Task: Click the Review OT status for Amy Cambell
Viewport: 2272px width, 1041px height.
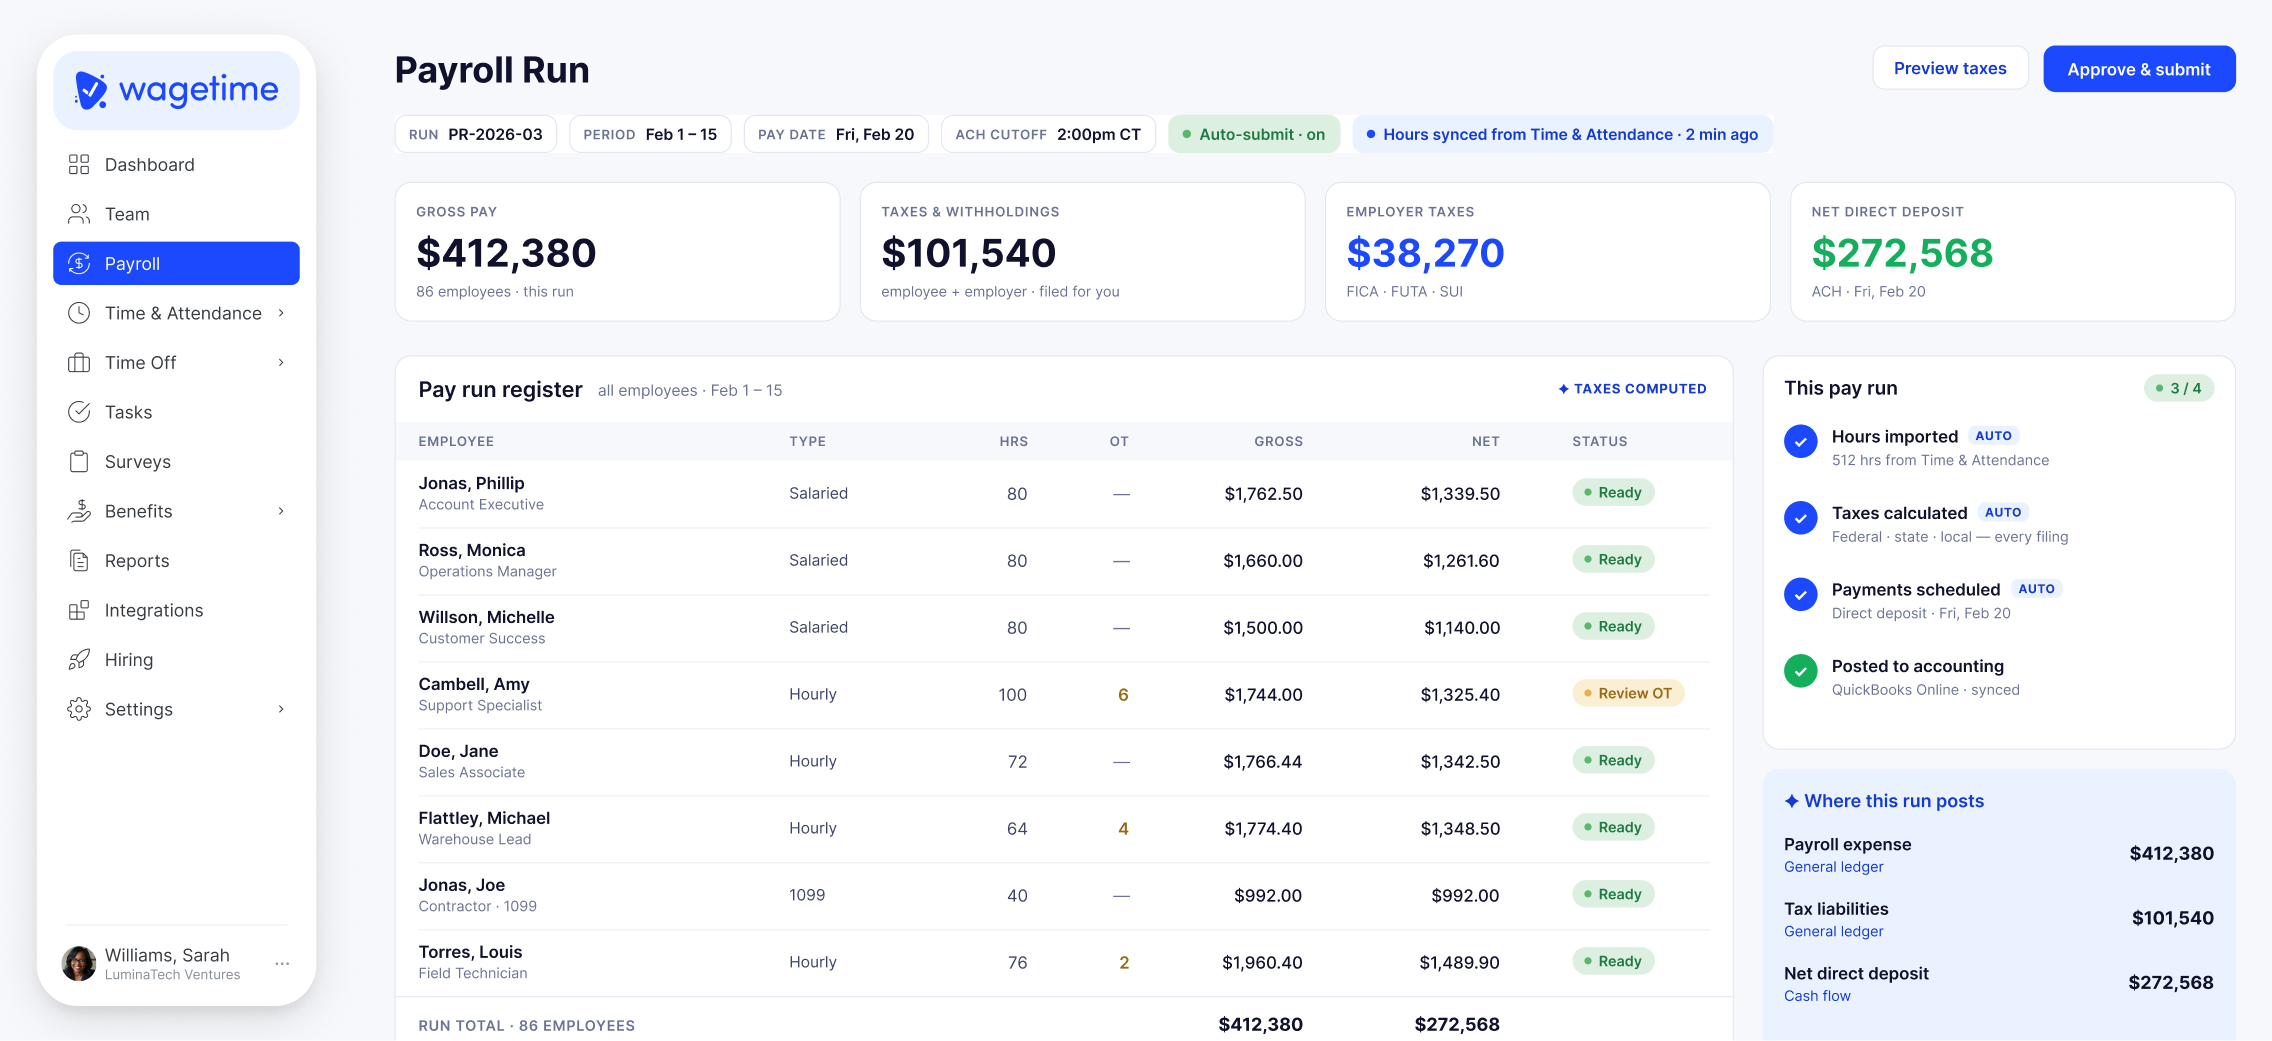Action: point(1628,693)
